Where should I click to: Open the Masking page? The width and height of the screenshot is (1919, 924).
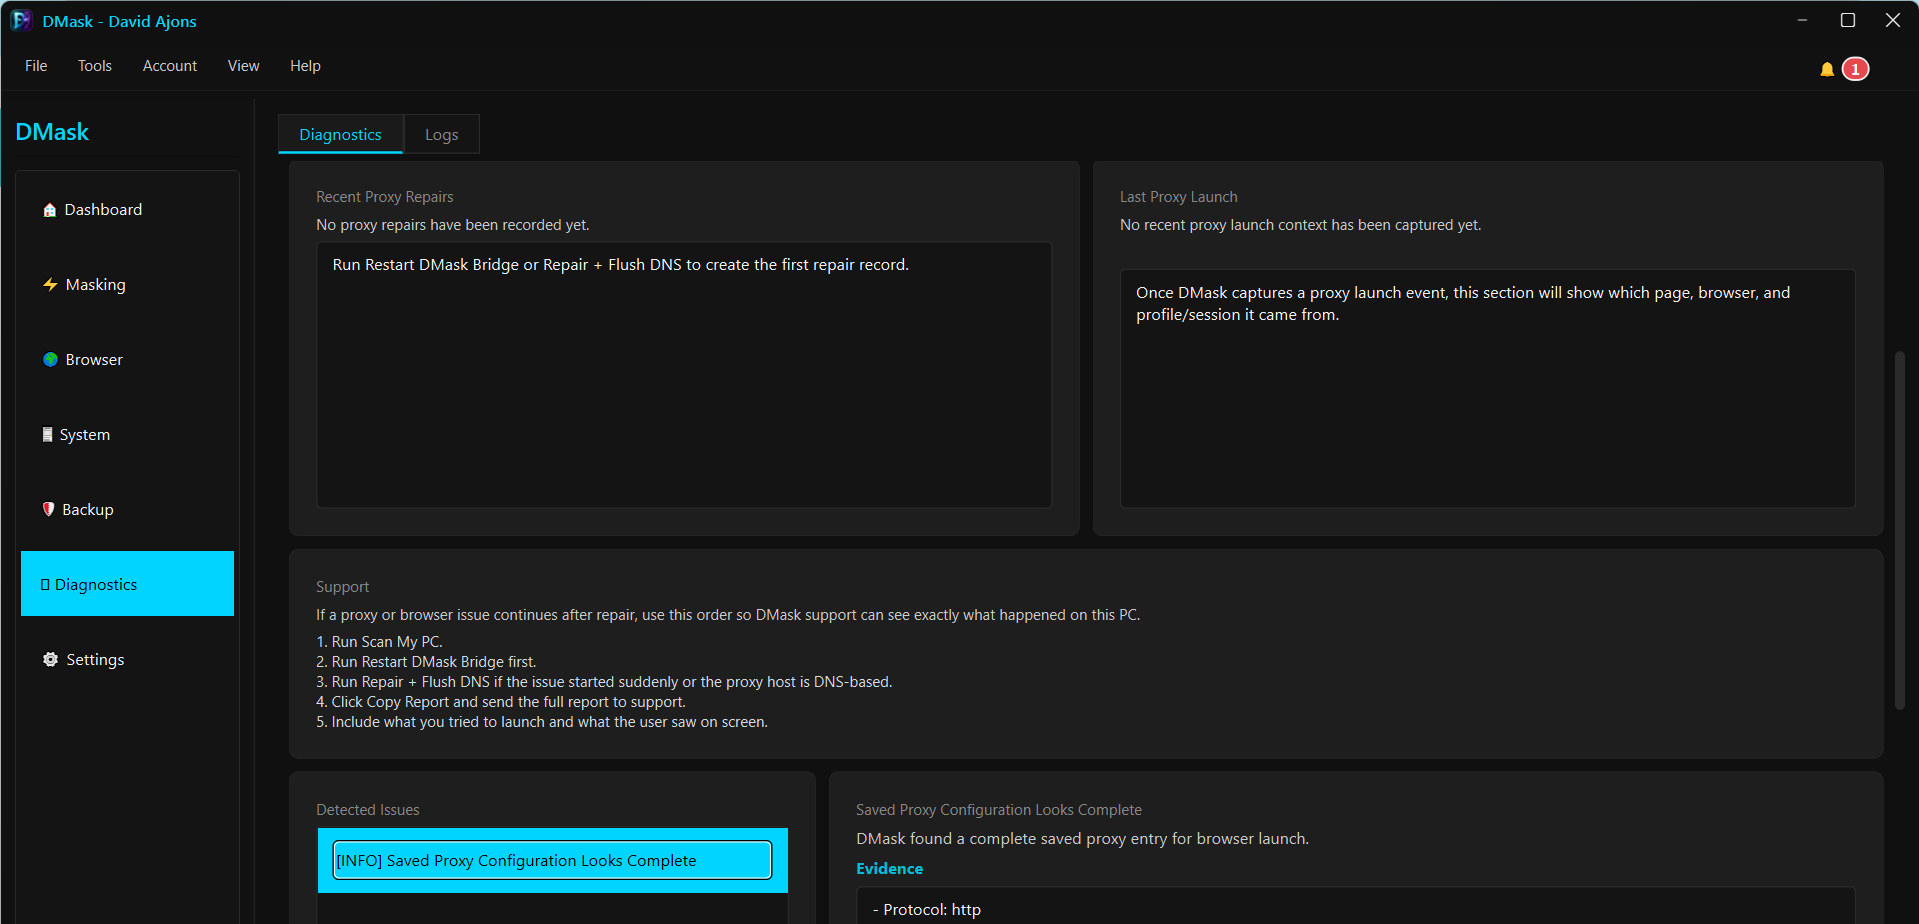coord(127,285)
